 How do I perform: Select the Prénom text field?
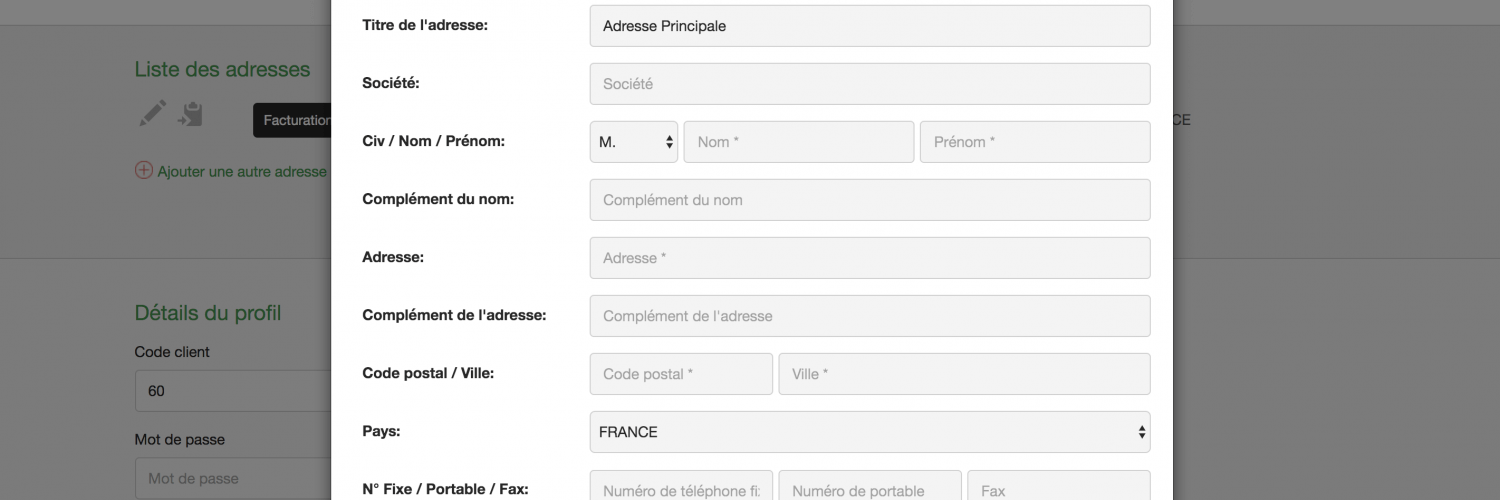click(x=1034, y=142)
